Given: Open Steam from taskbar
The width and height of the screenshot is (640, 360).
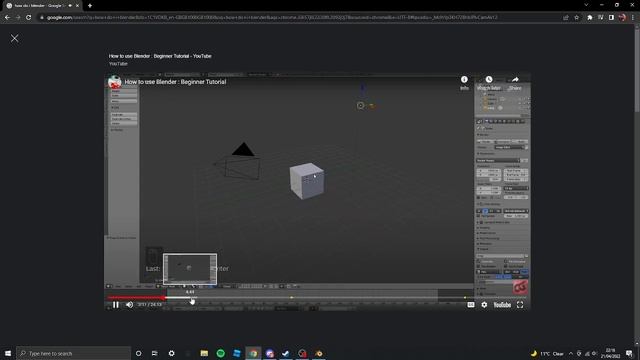Looking at the screenshot, I should [x=286, y=353].
